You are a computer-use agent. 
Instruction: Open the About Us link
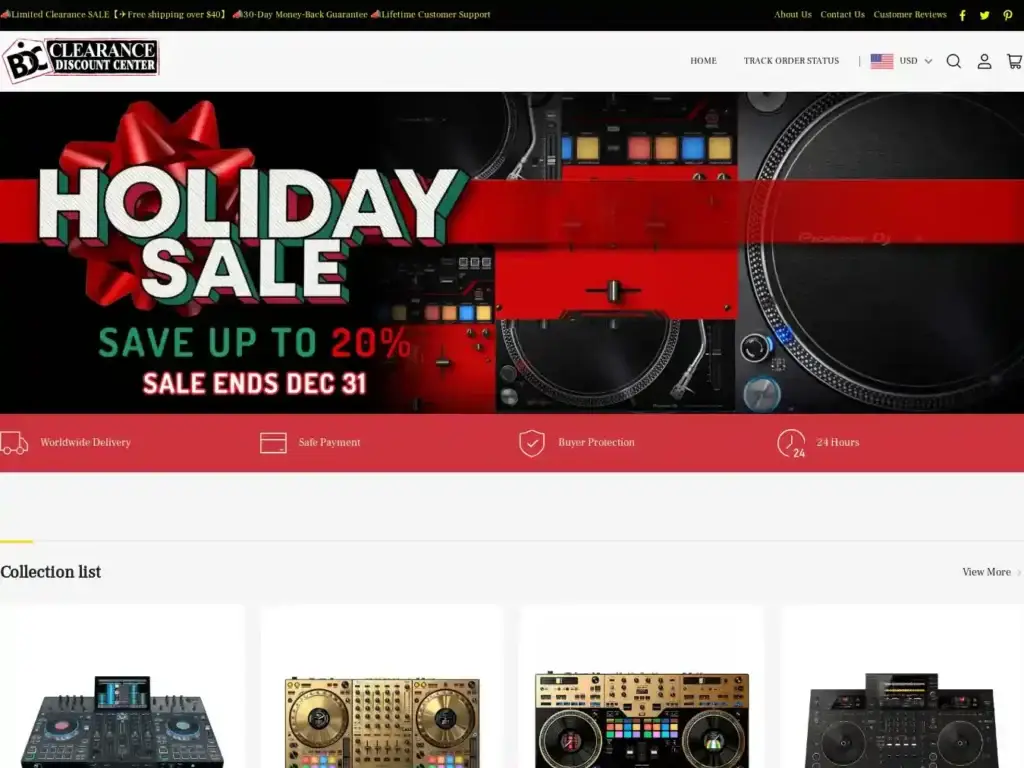click(793, 14)
